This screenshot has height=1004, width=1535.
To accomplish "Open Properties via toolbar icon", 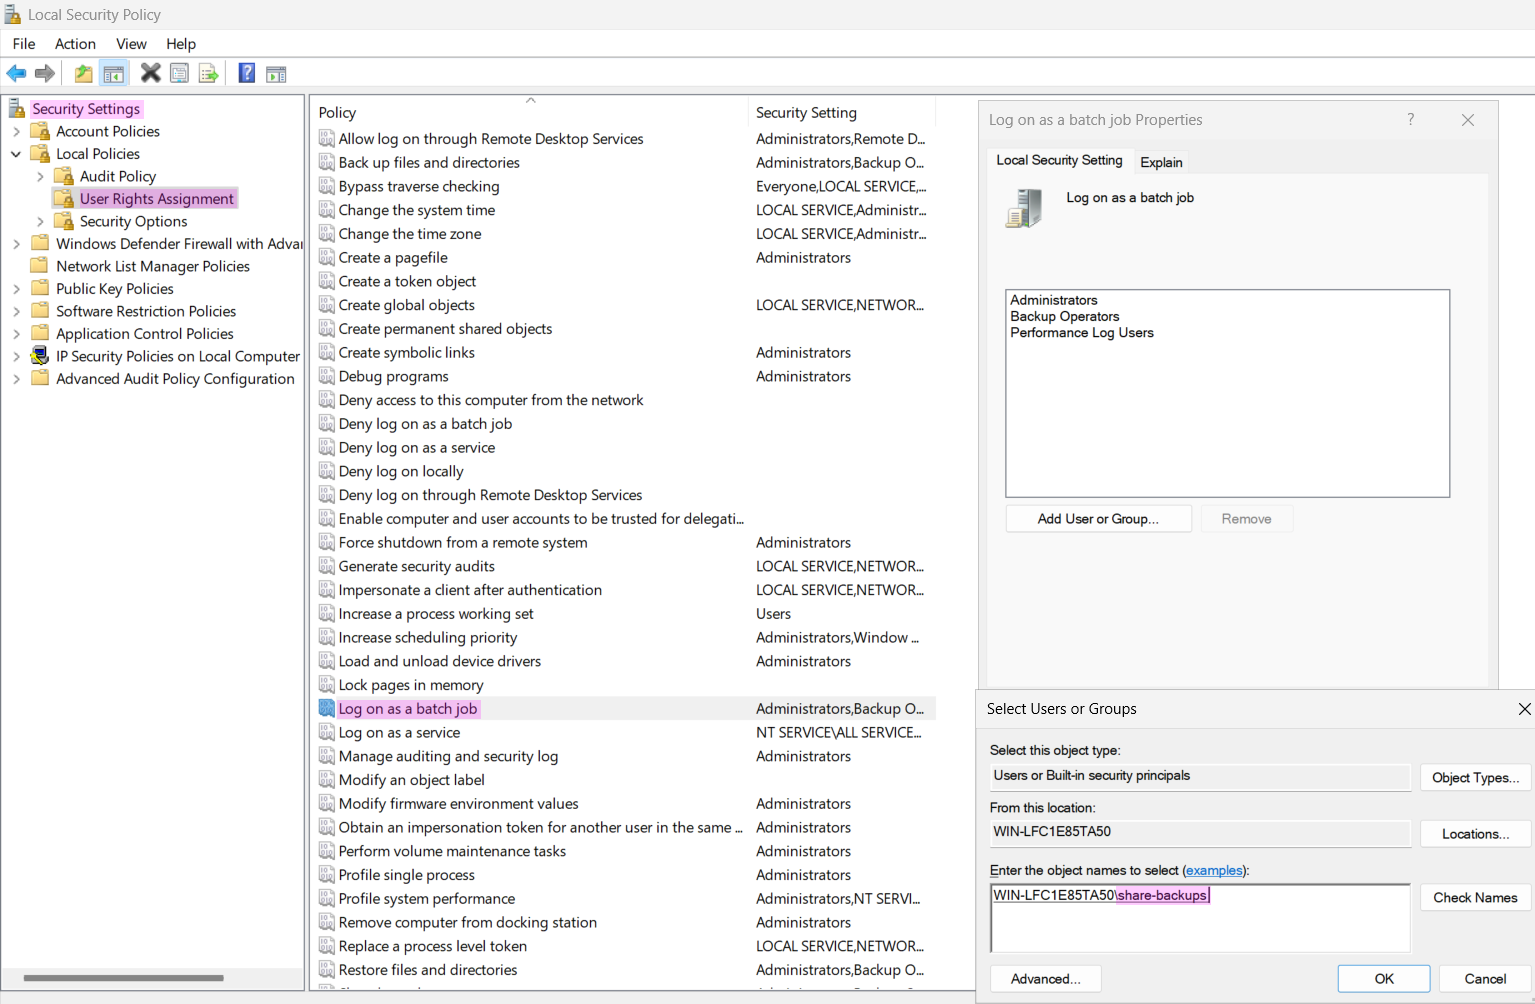I will point(180,73).
